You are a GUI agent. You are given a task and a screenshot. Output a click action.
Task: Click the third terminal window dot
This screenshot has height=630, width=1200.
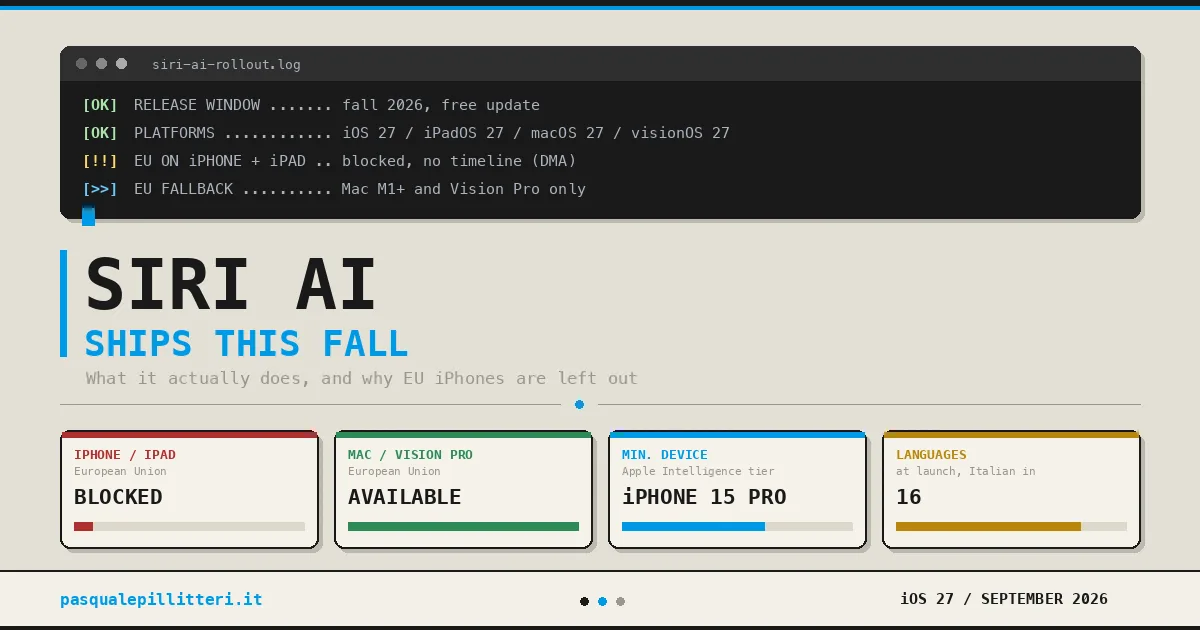[122, 64]
